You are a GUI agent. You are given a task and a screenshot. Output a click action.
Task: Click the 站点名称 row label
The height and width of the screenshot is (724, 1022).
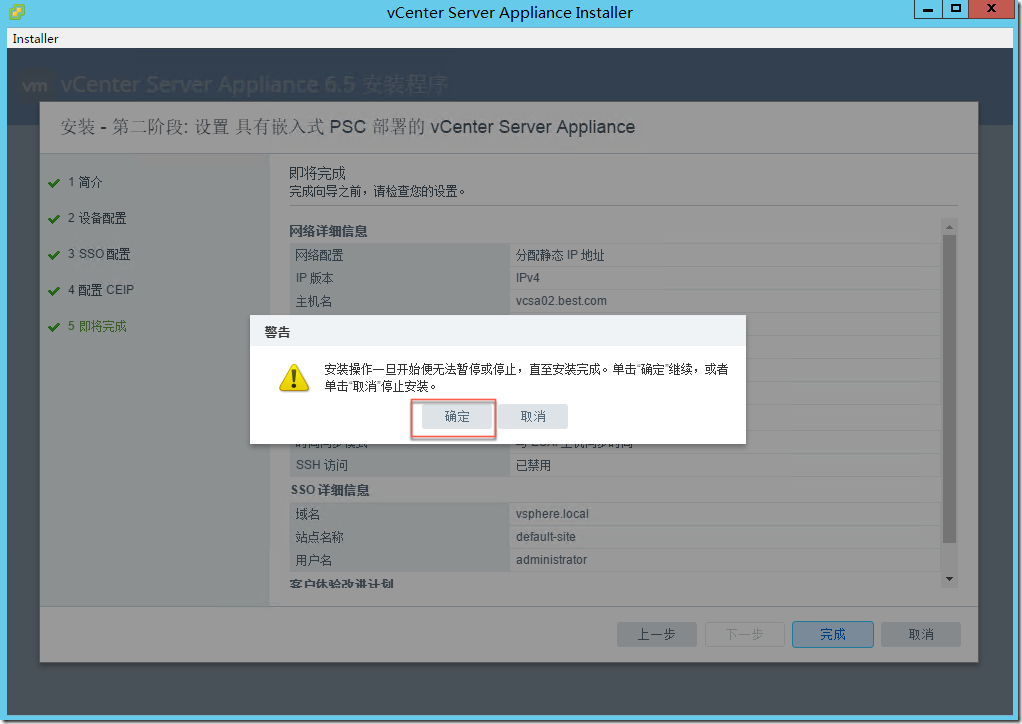[319, 537]
